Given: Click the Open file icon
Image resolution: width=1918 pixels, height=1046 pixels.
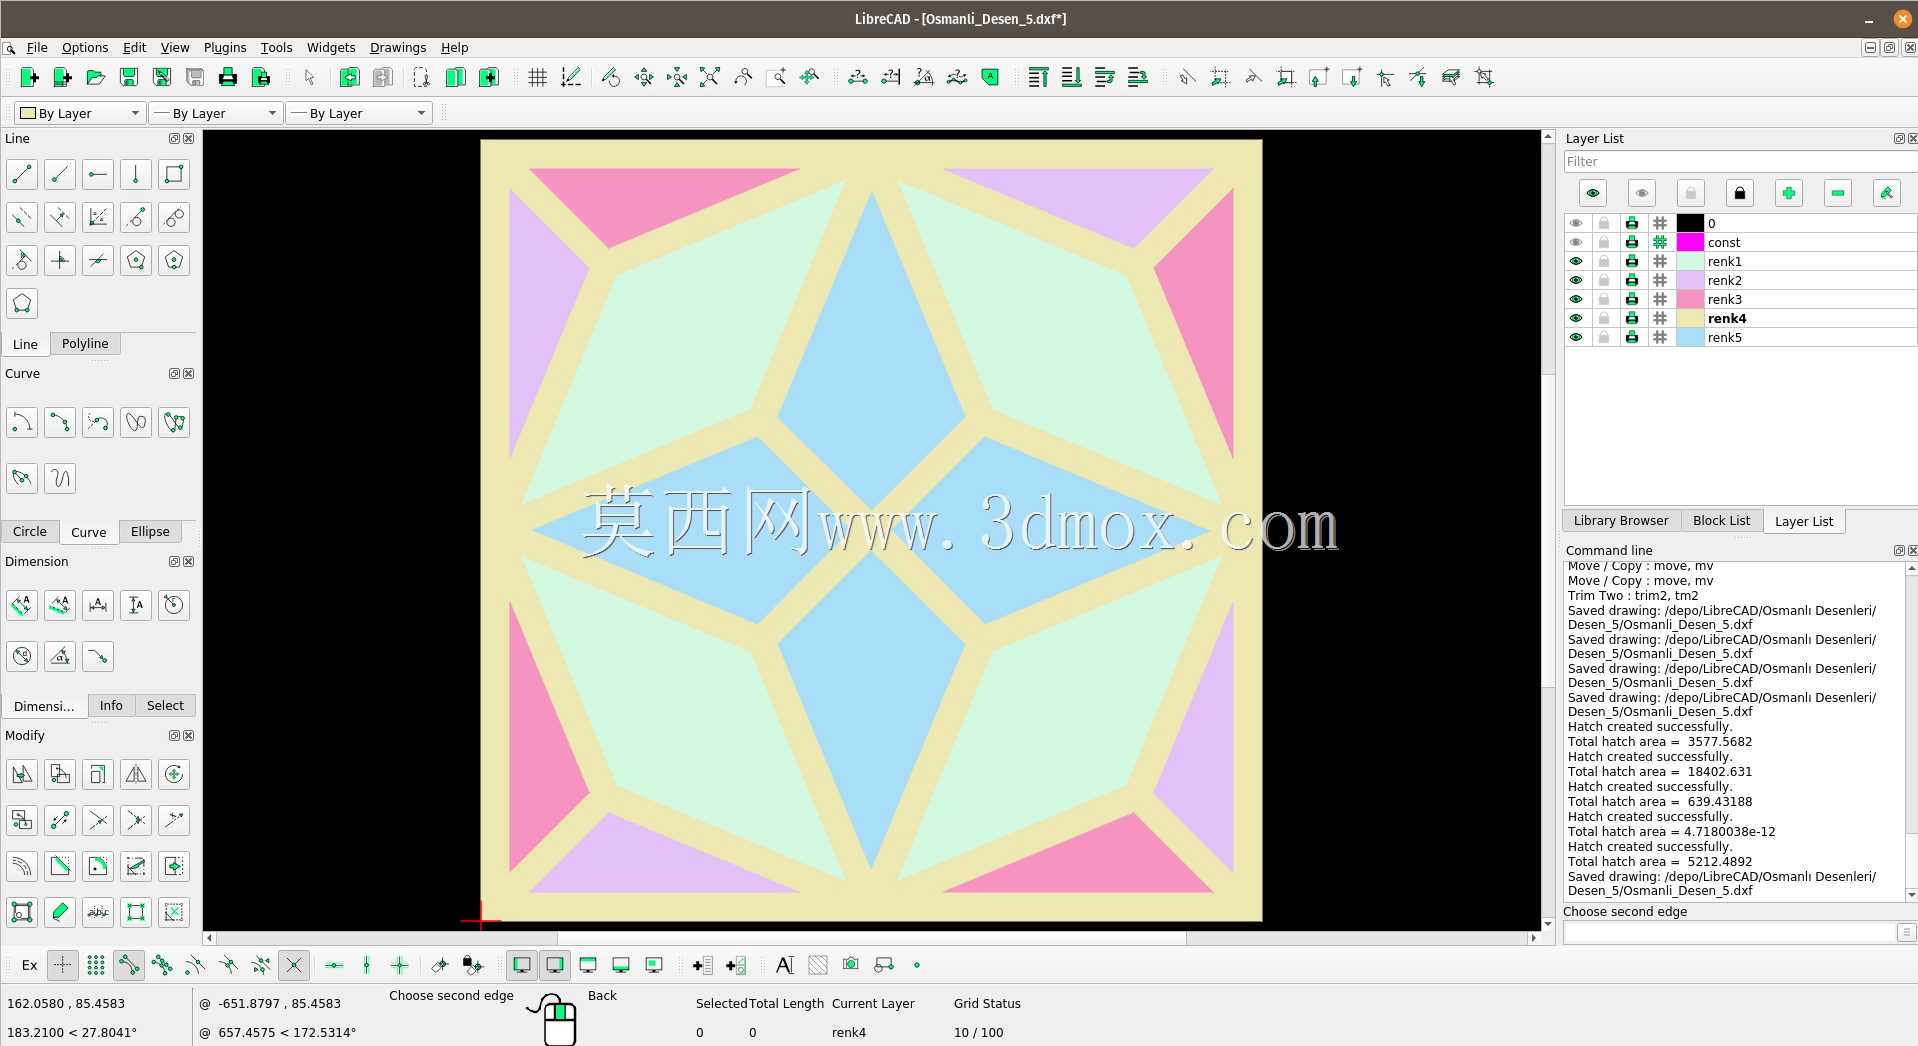Looking at the screenshot, I should 95,77.
